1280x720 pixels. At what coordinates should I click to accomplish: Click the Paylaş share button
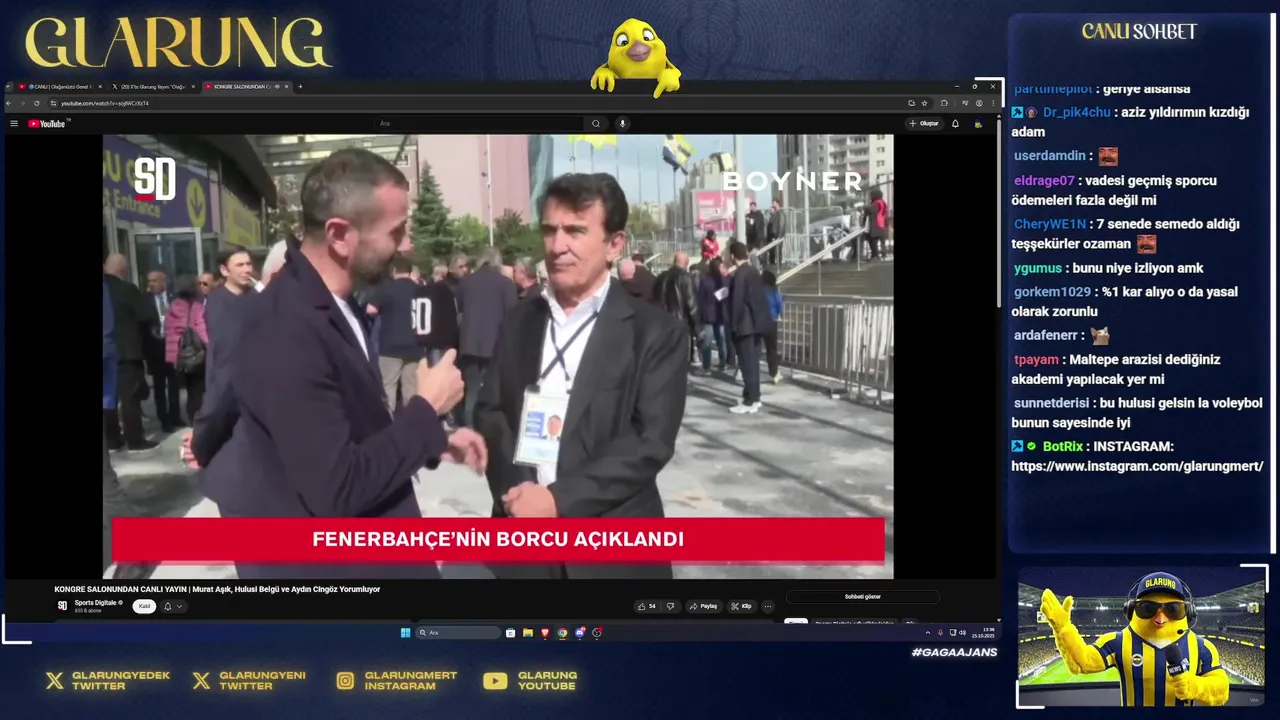click(703, 606)
